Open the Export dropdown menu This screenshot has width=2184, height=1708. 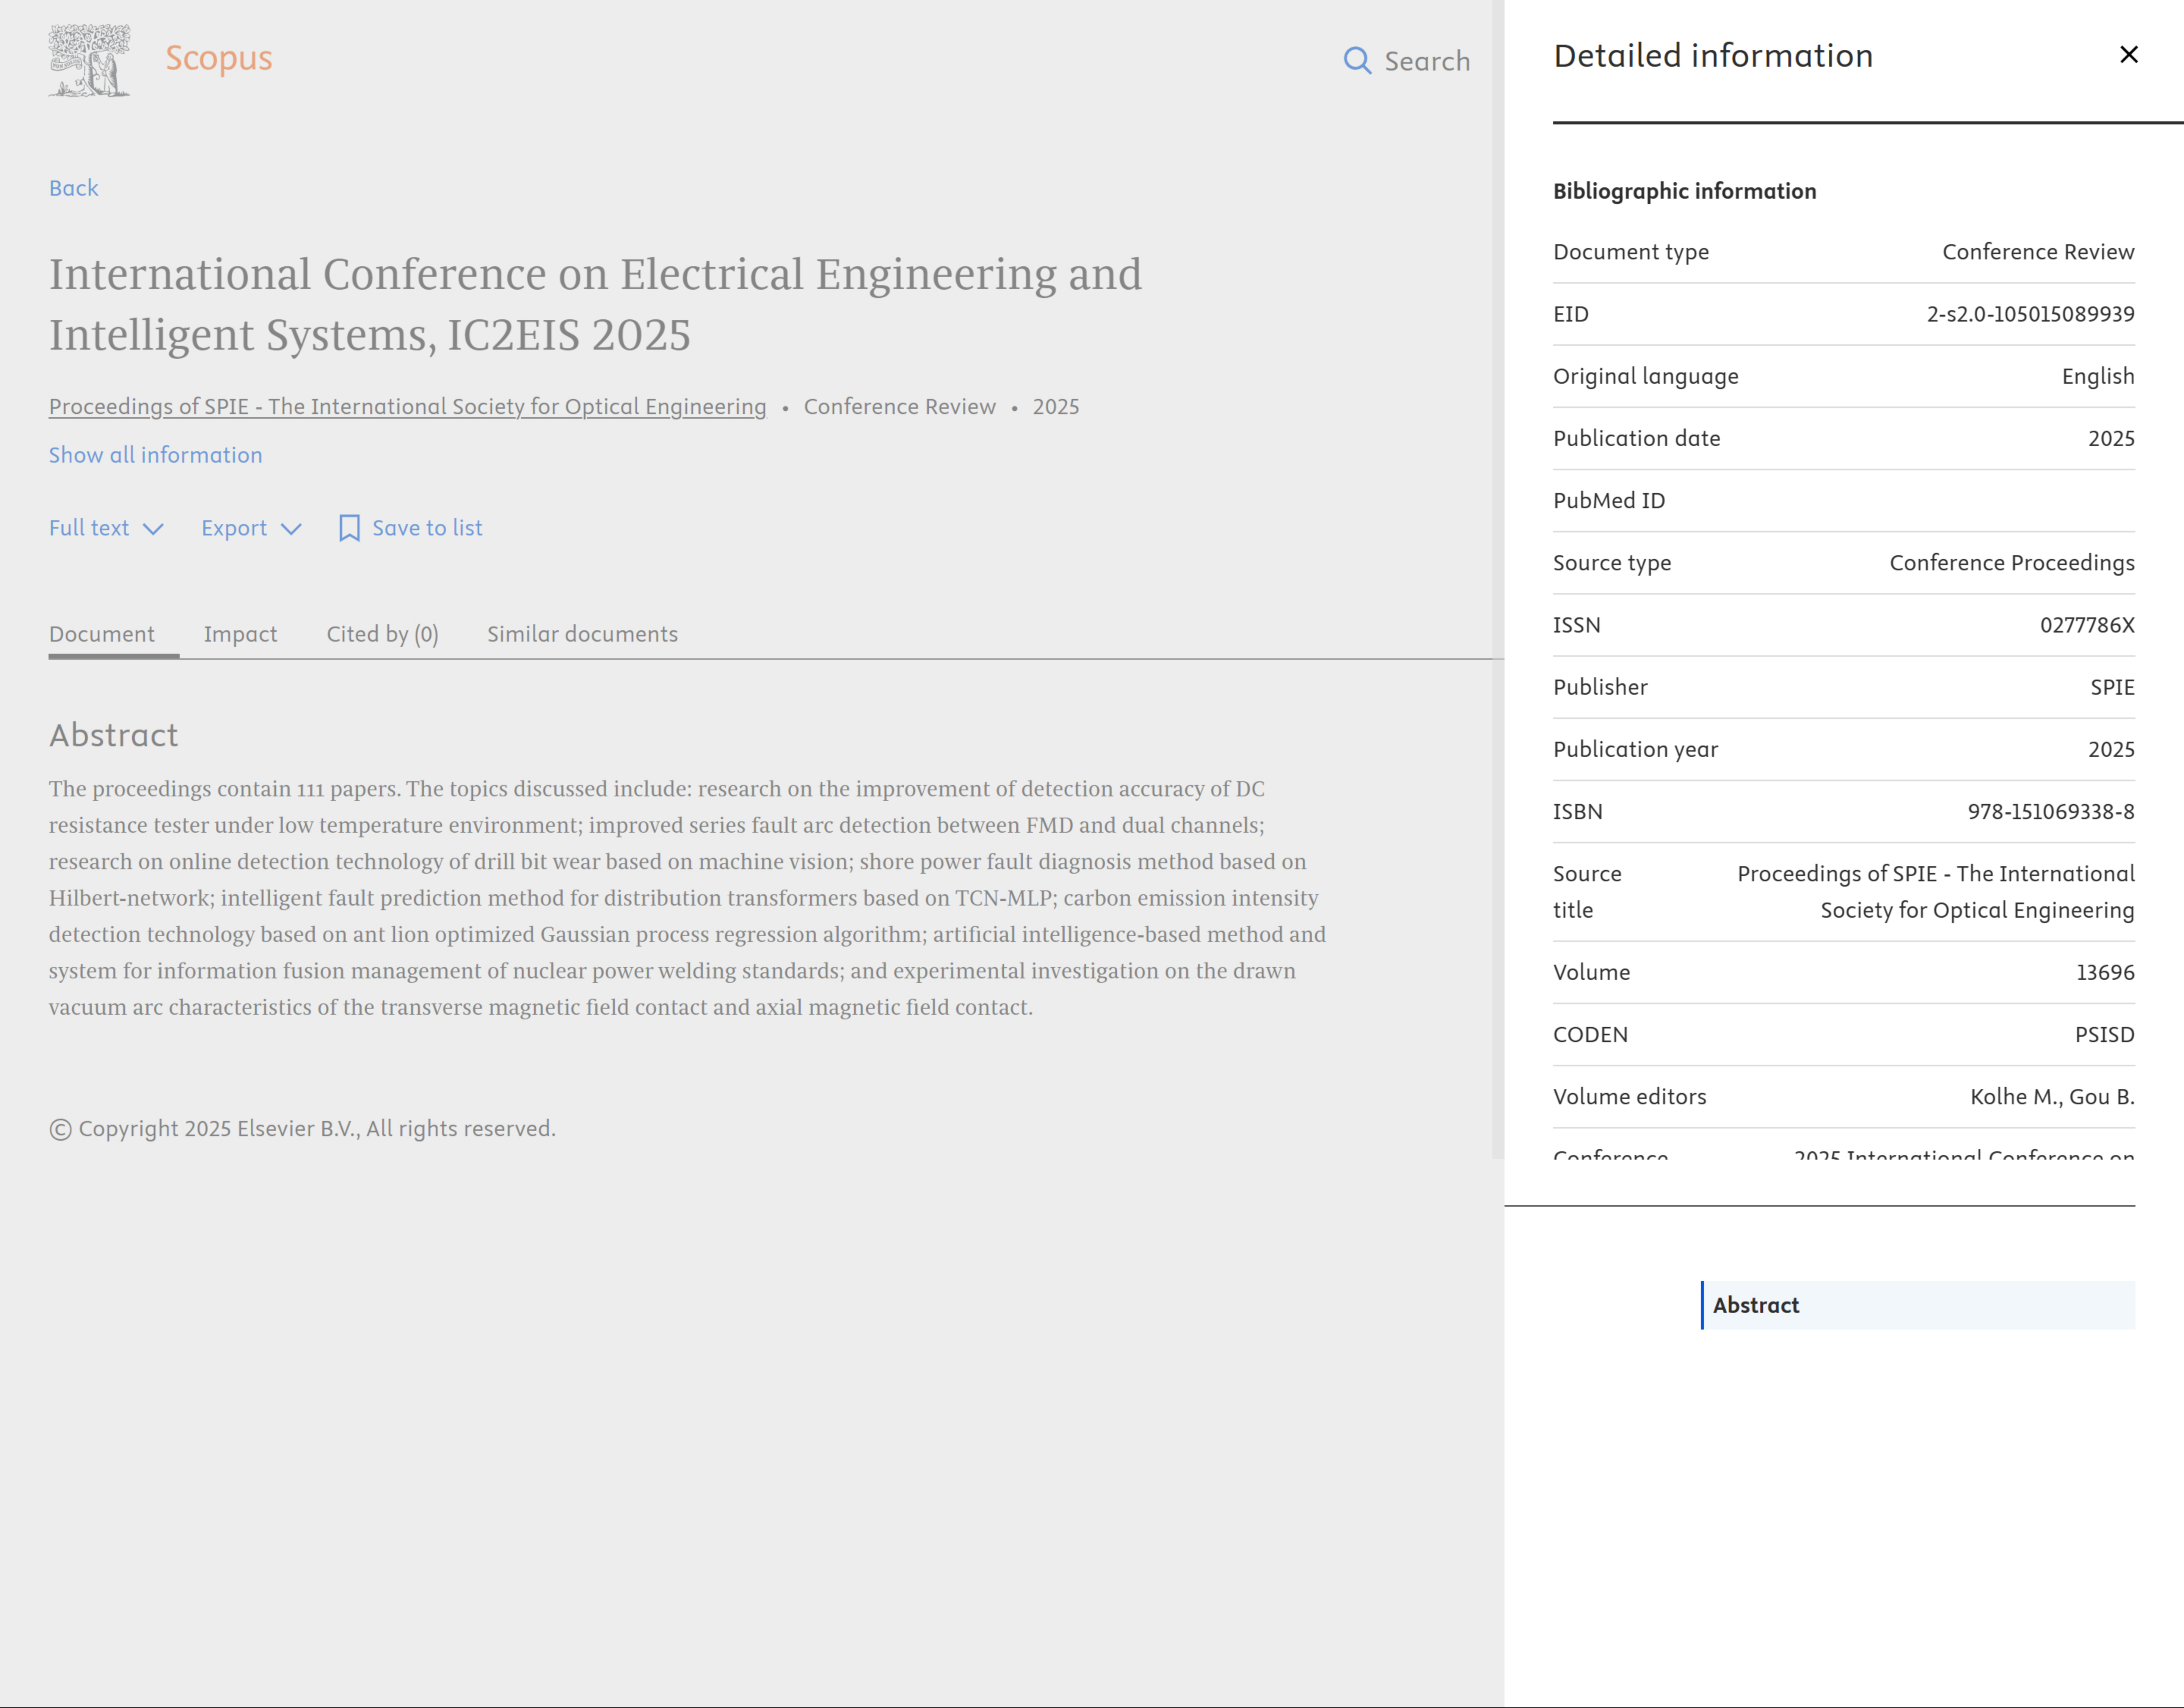(x=234, y=528)
